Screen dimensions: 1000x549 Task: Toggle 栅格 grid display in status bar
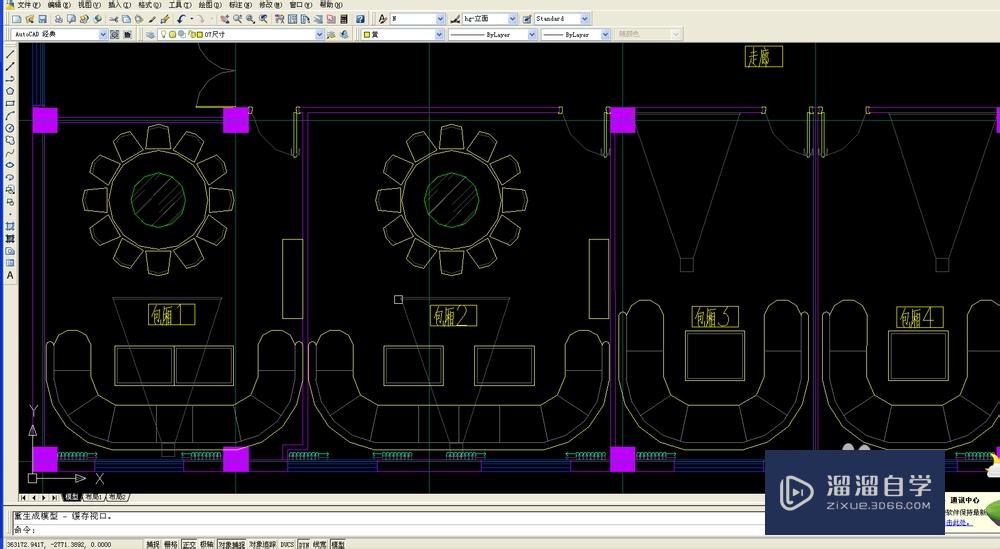tap(170, 544)
